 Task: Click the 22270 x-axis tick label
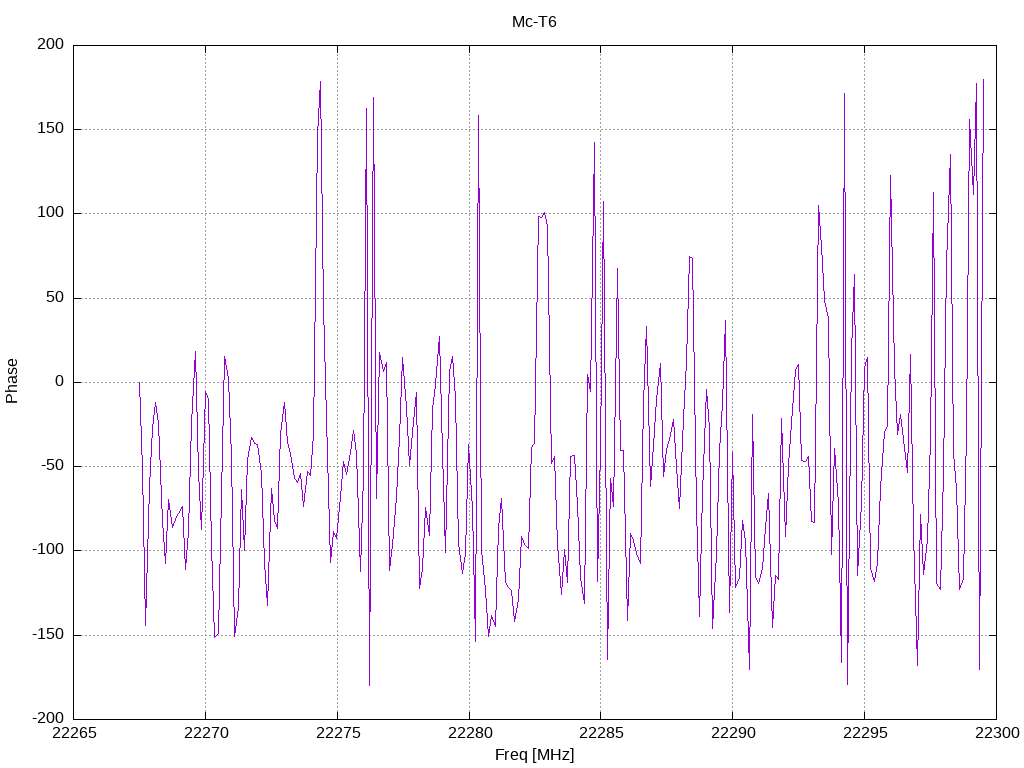point(206,733)
